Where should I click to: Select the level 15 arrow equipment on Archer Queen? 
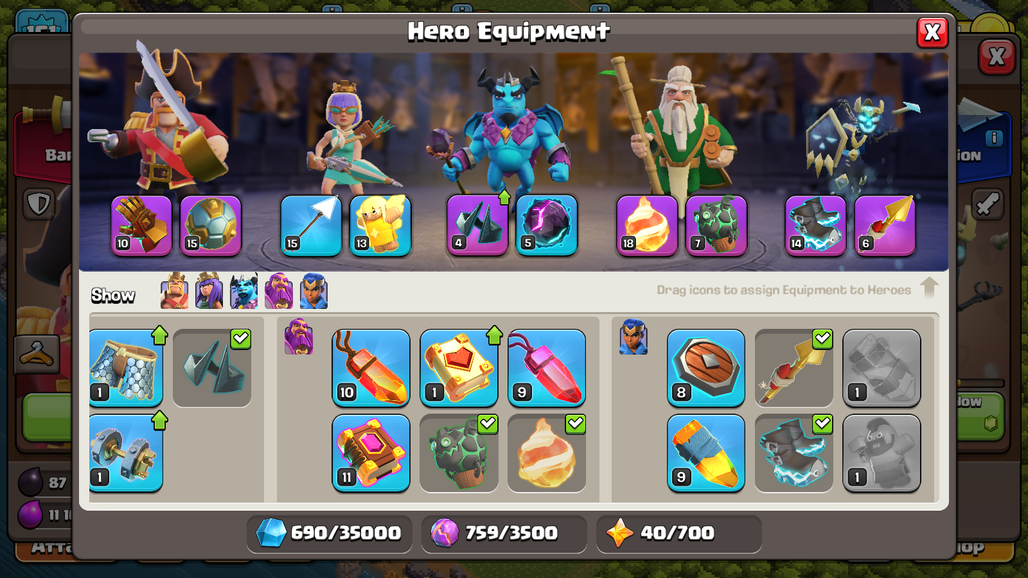click(x=311, y=225)
